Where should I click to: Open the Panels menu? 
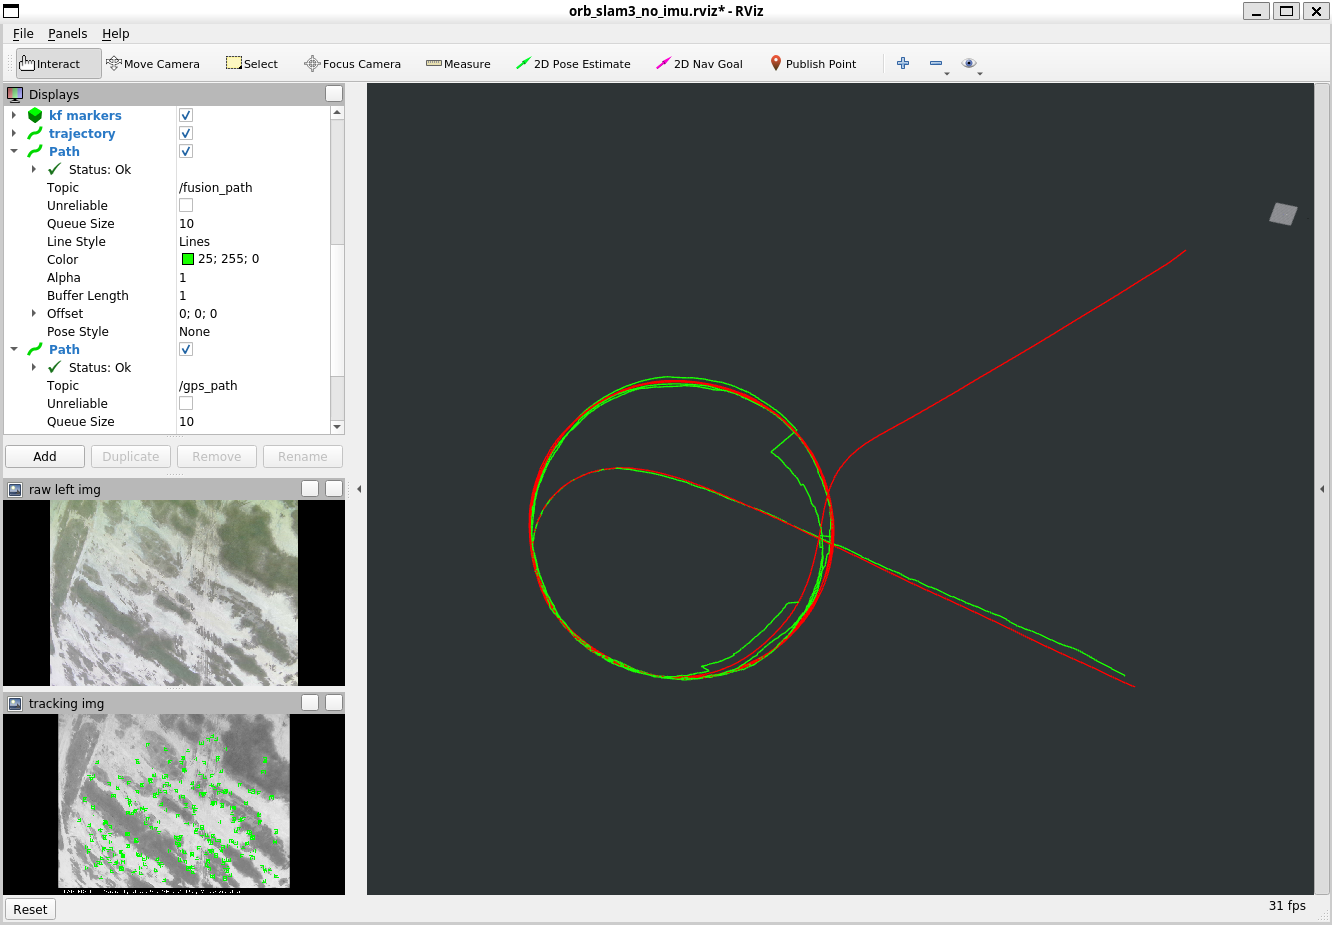68,33
